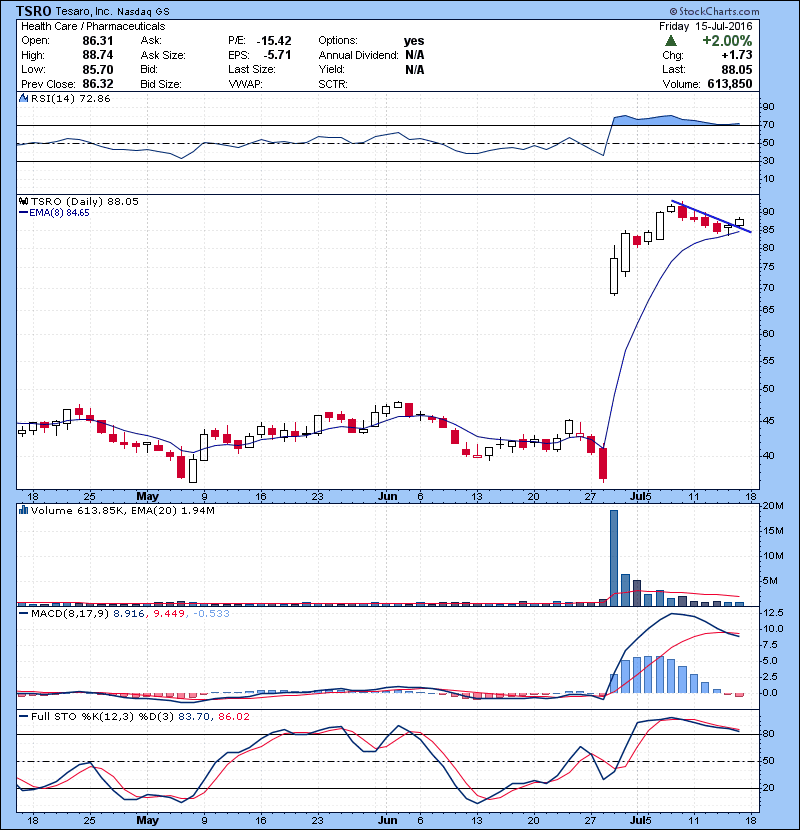This screenshot has height=830, width=800.
Task: Click the May label on the upper date axis
Action: [x=147, y=496]
